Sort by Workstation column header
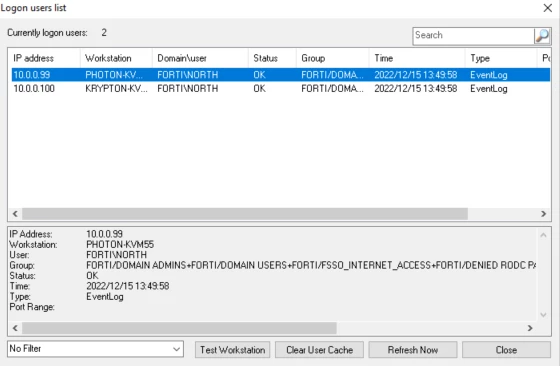Screen dimensions: 560x366 (x=116, y=58)
